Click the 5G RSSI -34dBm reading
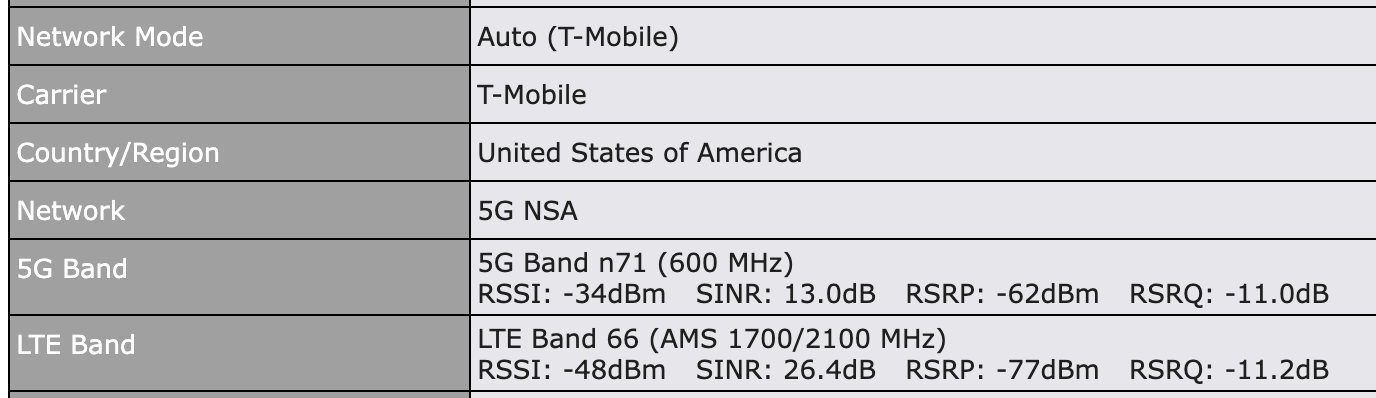This screenshot has height=398, width=1376. pyautogui.click(x=572, y=294)
